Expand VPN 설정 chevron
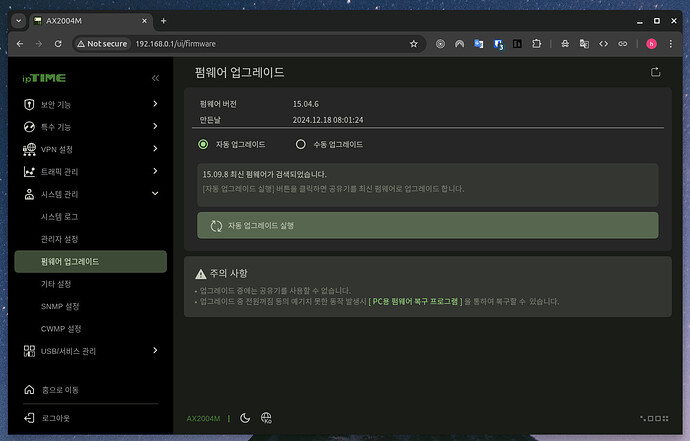This screenshot has width=690, height=441. 155,149
